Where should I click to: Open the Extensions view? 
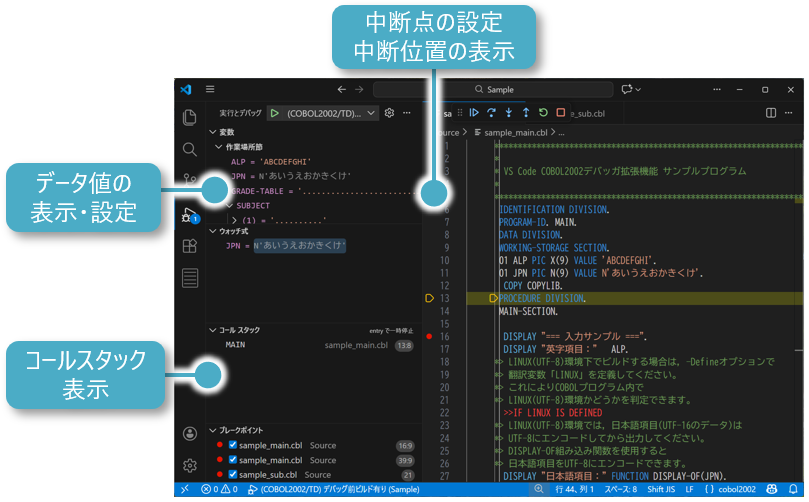tap(190, 246)
